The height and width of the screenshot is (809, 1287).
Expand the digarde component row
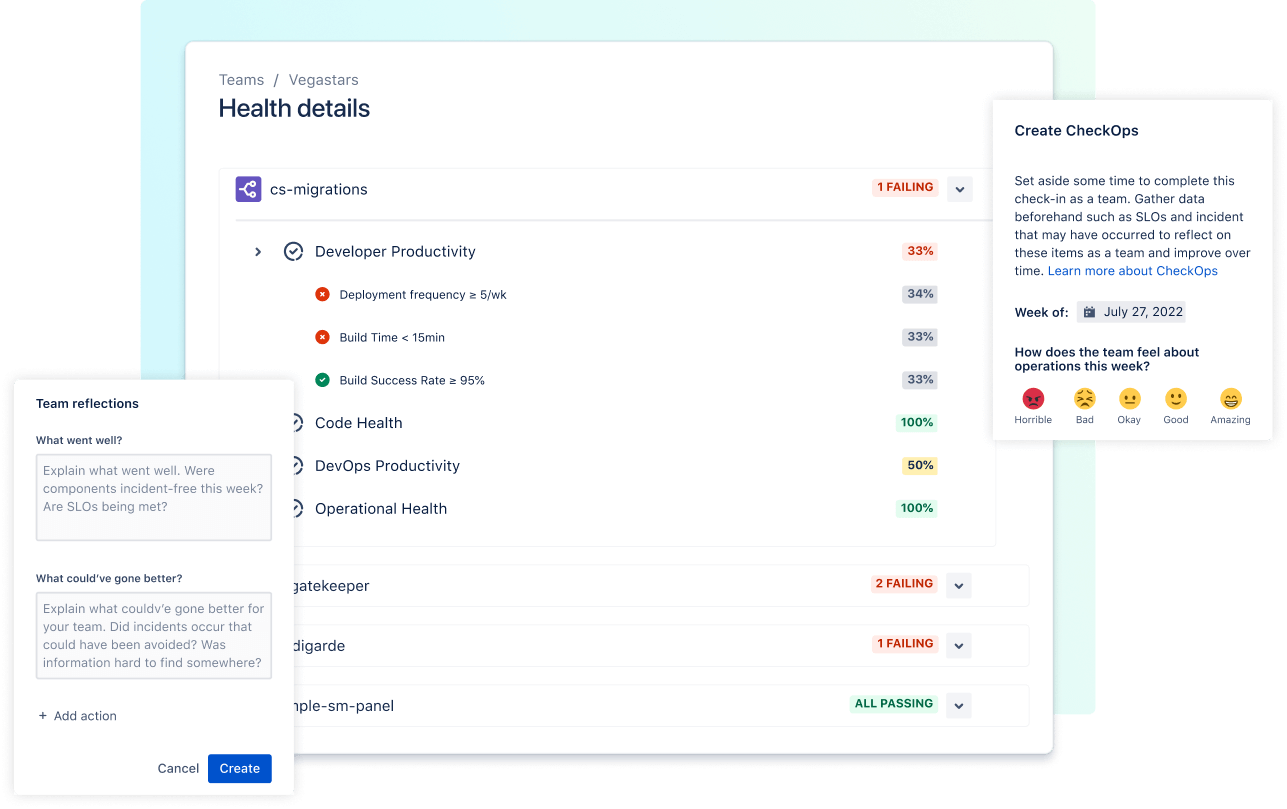tap(958, 645)
